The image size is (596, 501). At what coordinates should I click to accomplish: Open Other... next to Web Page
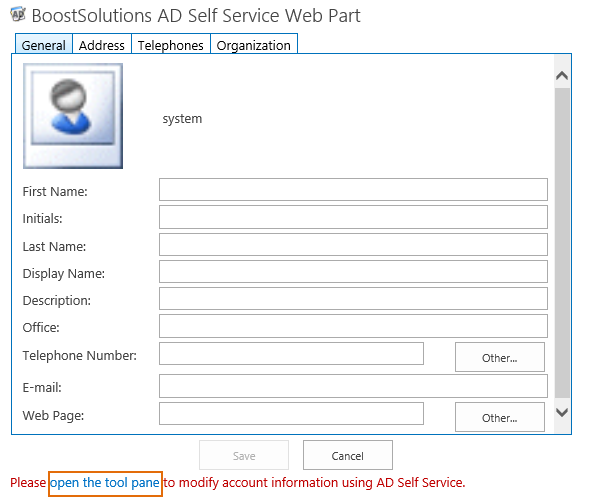[499, 417]
